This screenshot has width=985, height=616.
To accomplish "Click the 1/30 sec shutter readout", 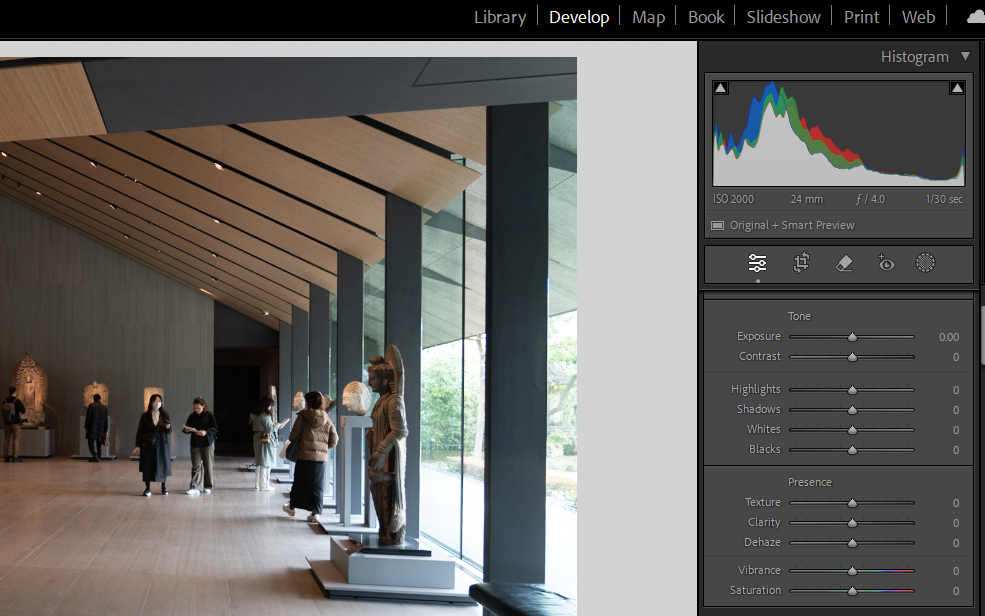I will 944,199.
